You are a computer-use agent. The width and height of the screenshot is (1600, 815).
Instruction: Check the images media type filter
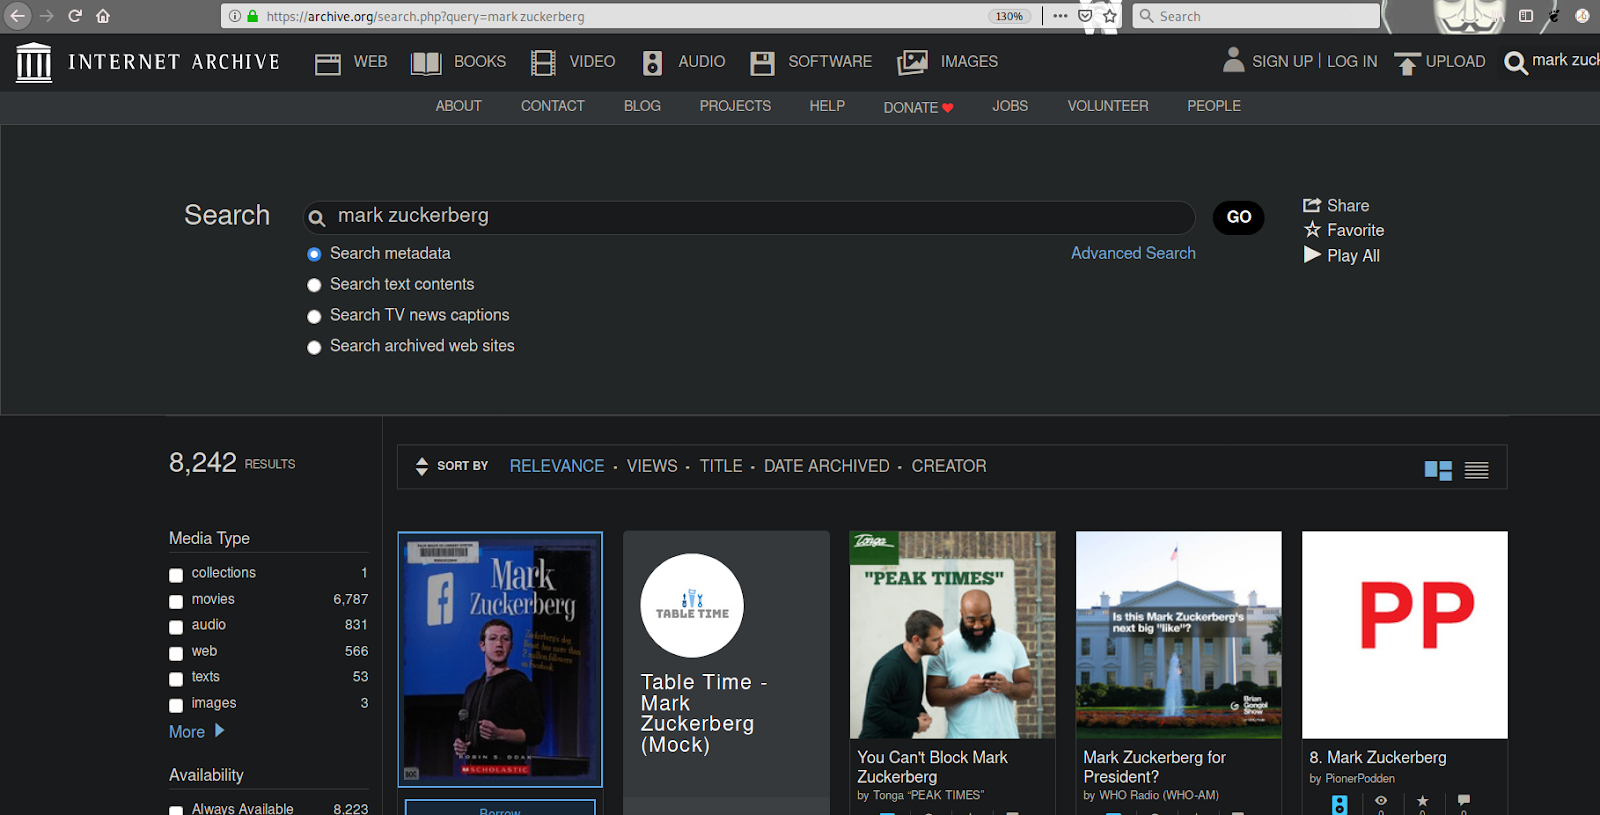coord(176,705)
